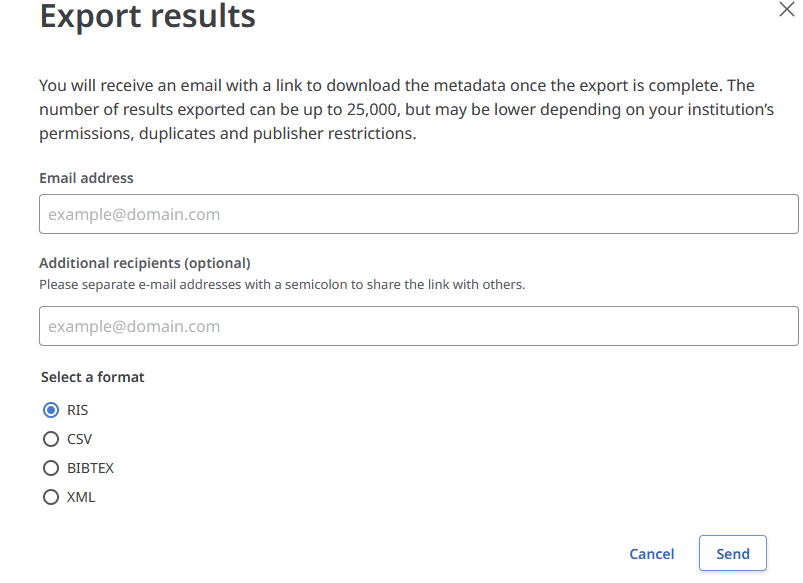
Task: Pick the BIBTEX radio button
Action: (x=51, y=468)
